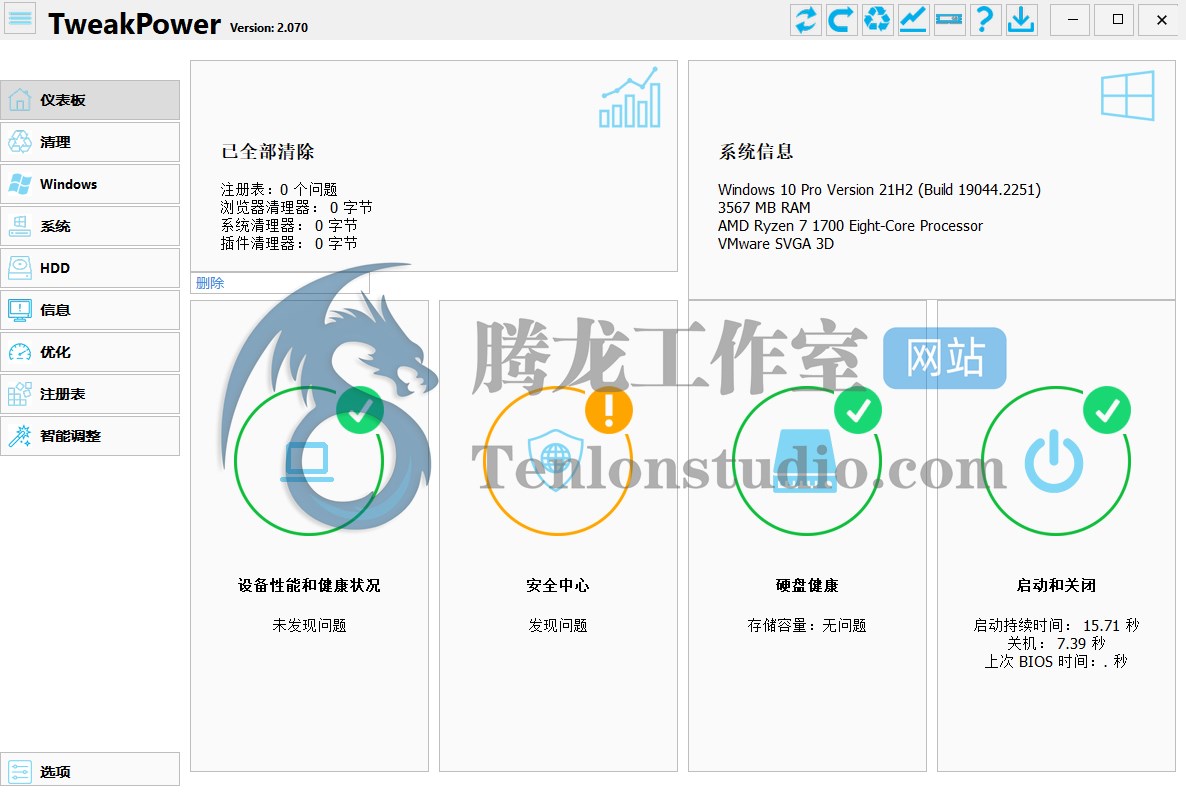
Task: Click the refresh arrows toolbar icon
Action: [x=805, y=20]
